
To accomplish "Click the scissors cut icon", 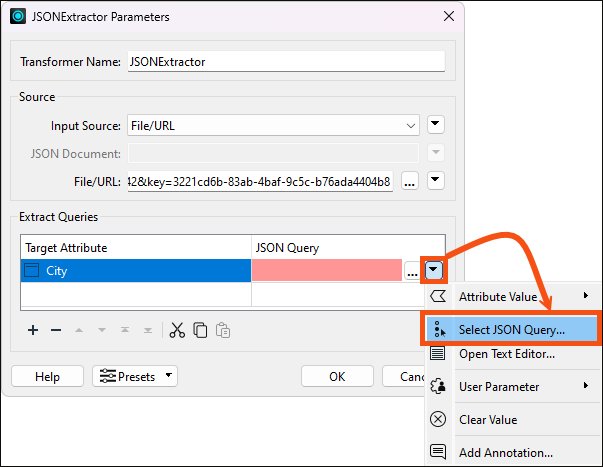I will pos(177,330).
